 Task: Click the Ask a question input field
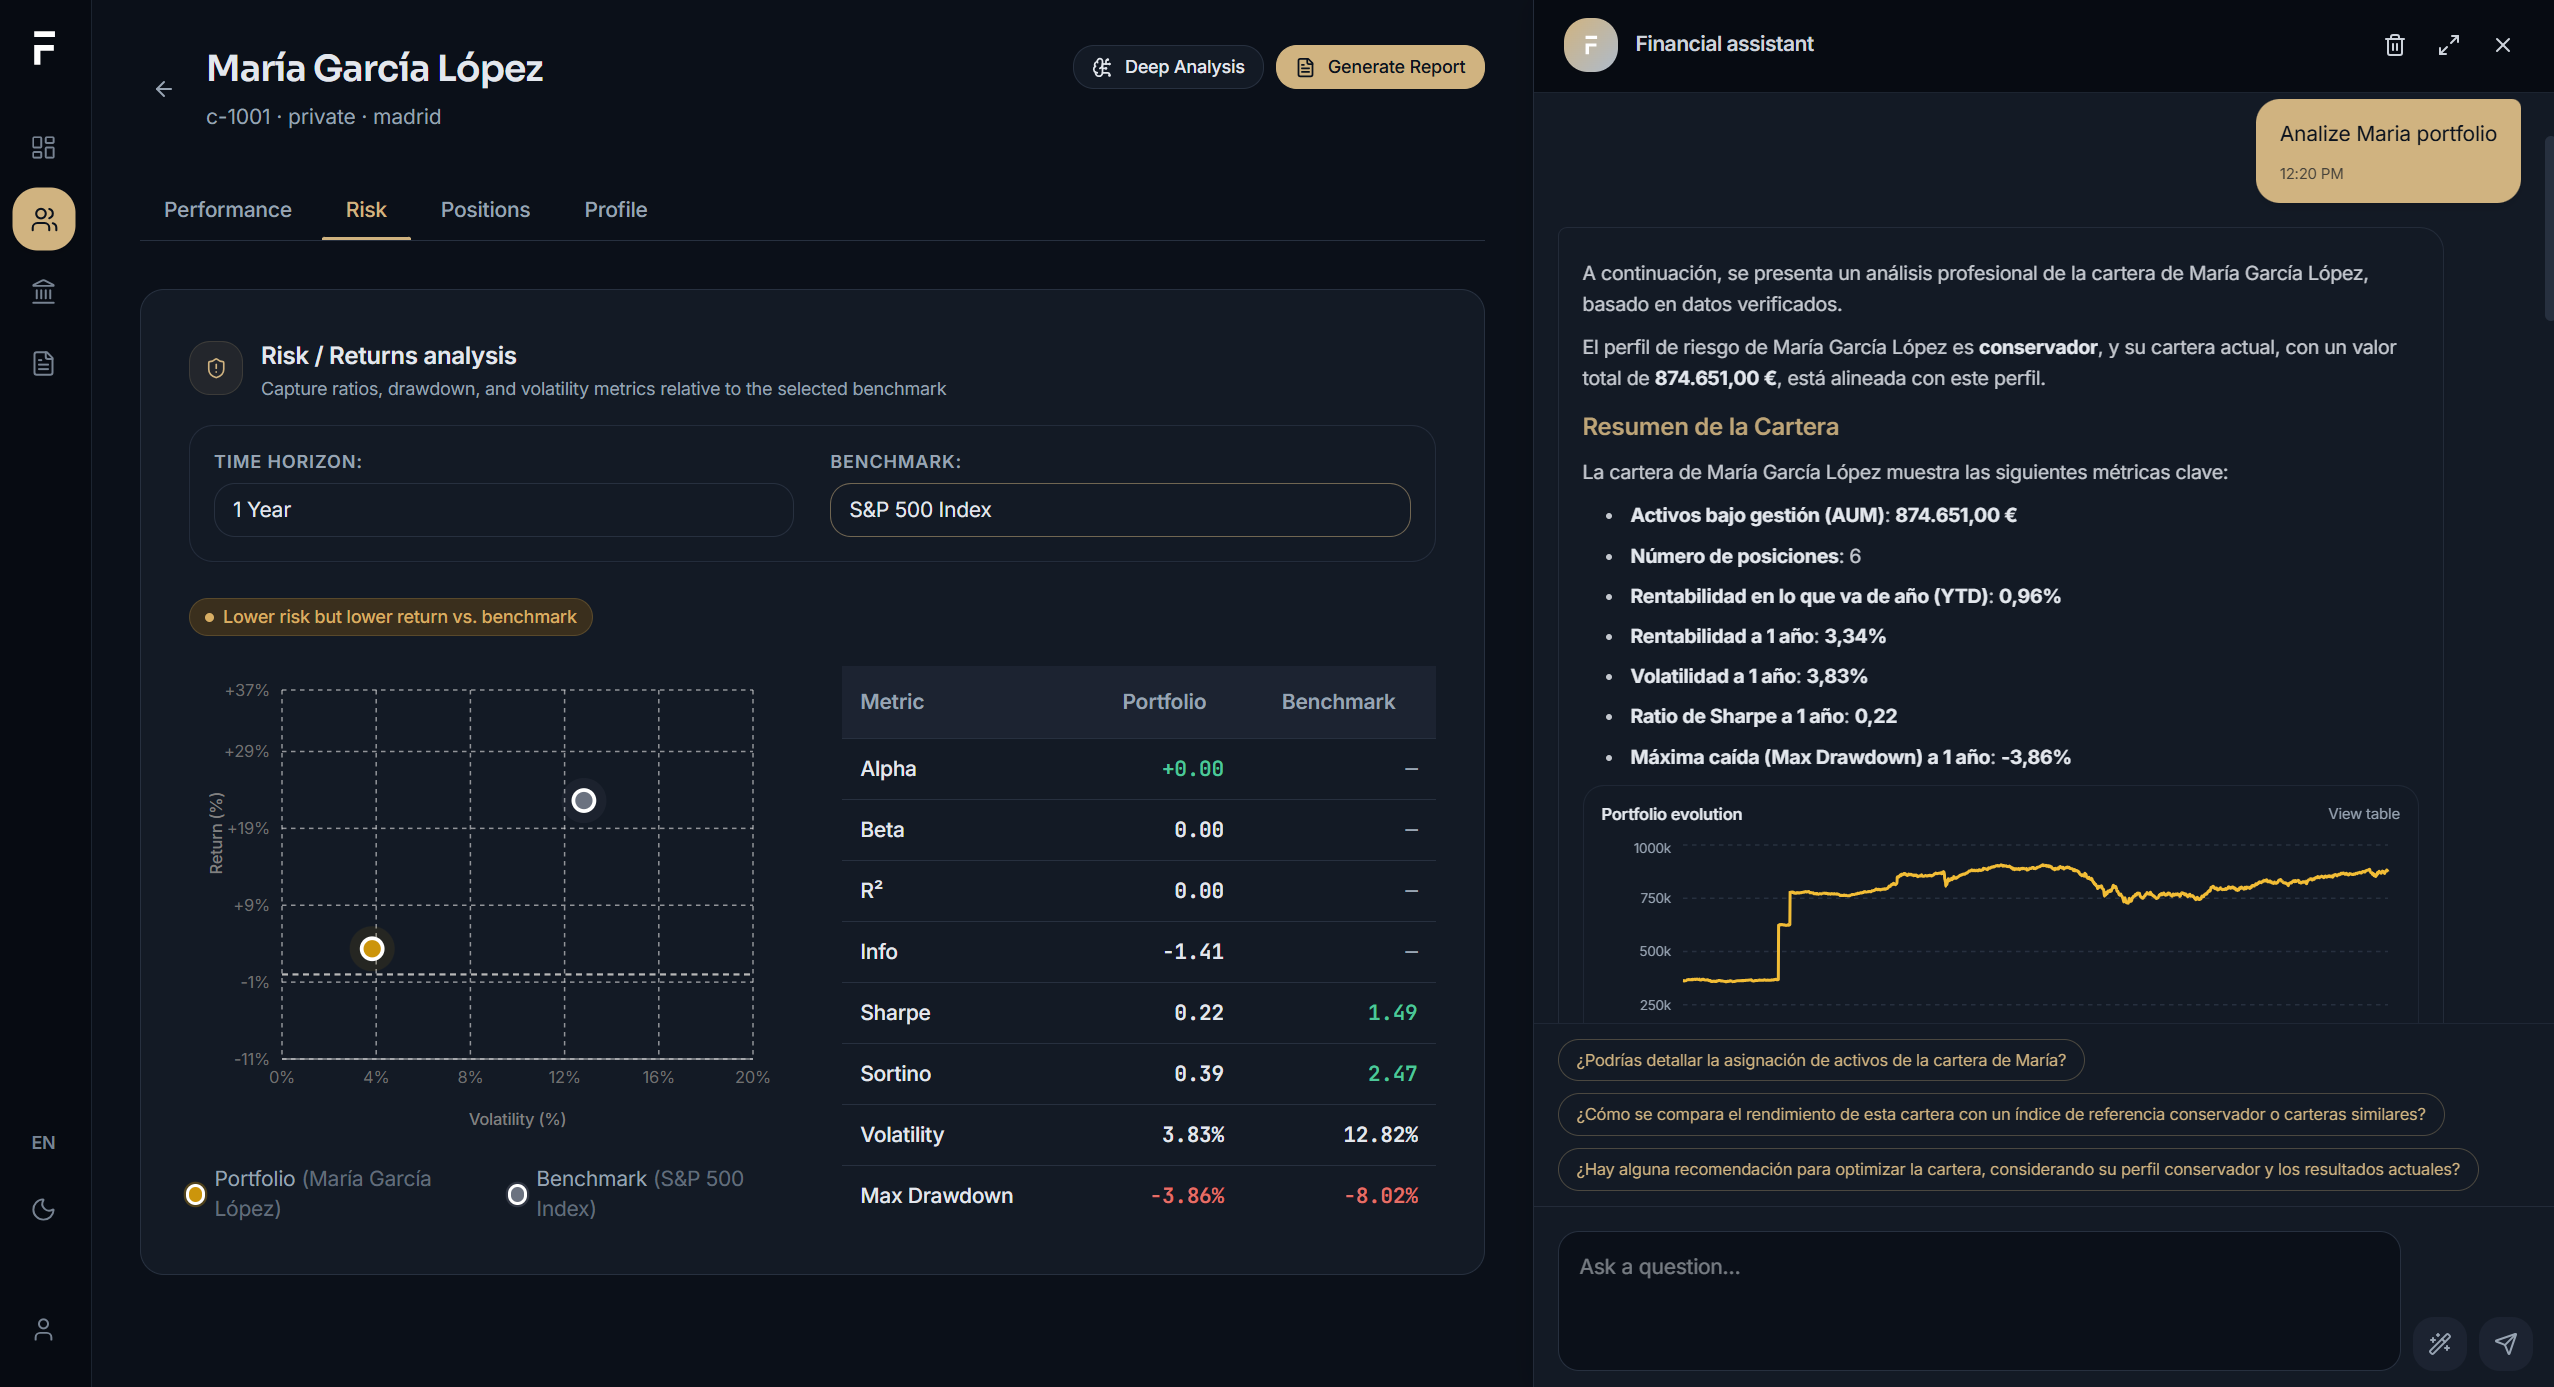(x=1978, y=1300)
